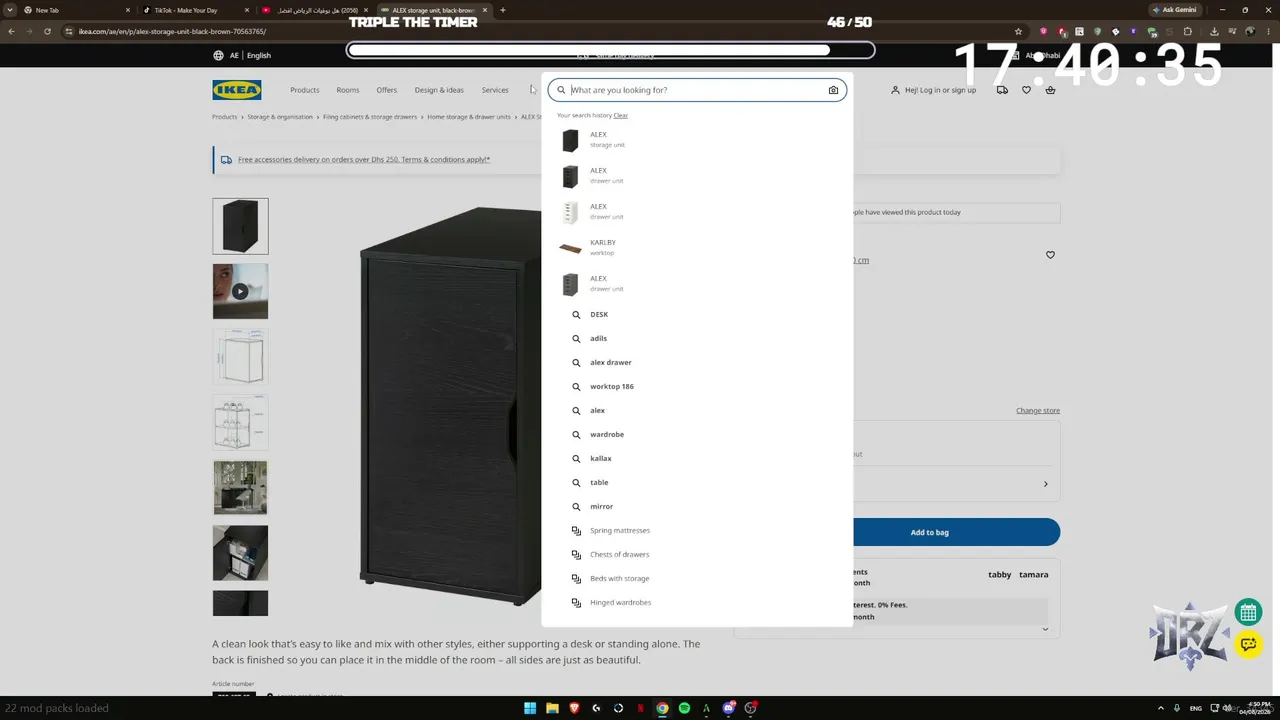
Task: Clear the search history
Action: tap(621, 115)
